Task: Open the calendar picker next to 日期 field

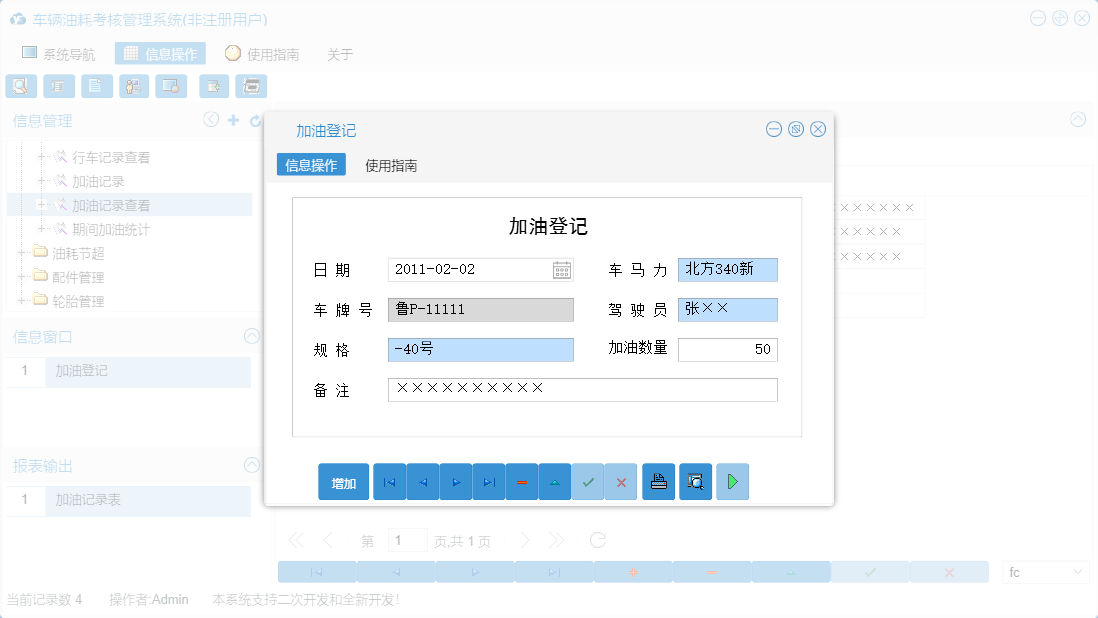Action: (561, 269)
